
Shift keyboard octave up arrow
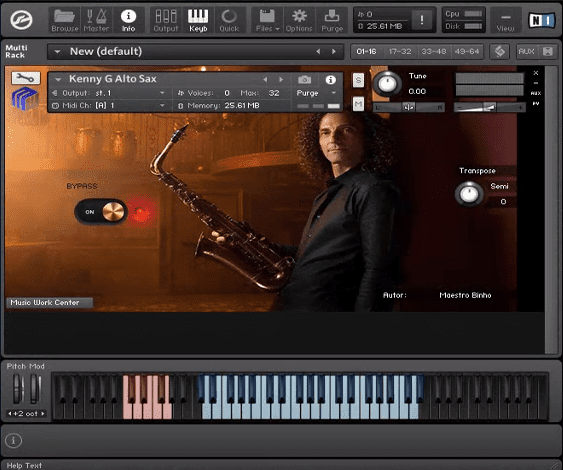(x=43, y=414)
